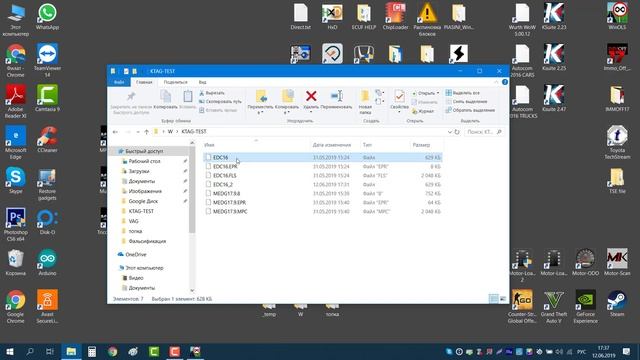
Task: Click Select all (Выделить все) item
Action: pos(463,93)
